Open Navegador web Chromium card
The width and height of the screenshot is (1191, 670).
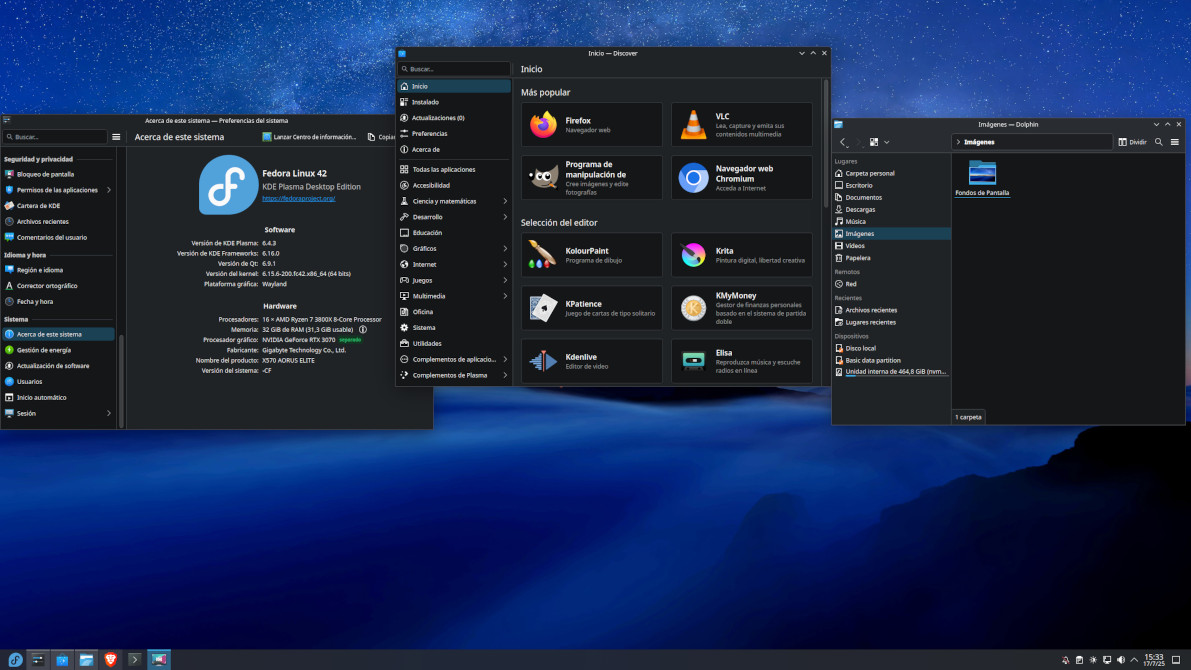tap(741, 178)
